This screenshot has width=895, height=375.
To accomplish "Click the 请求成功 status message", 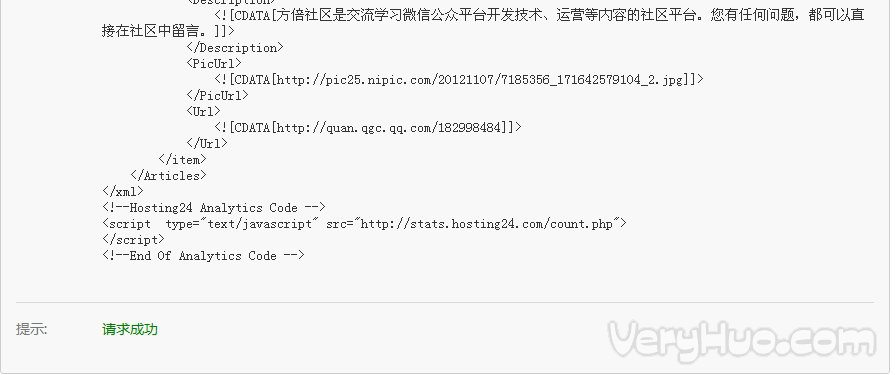I will click(x=130, y=329).
